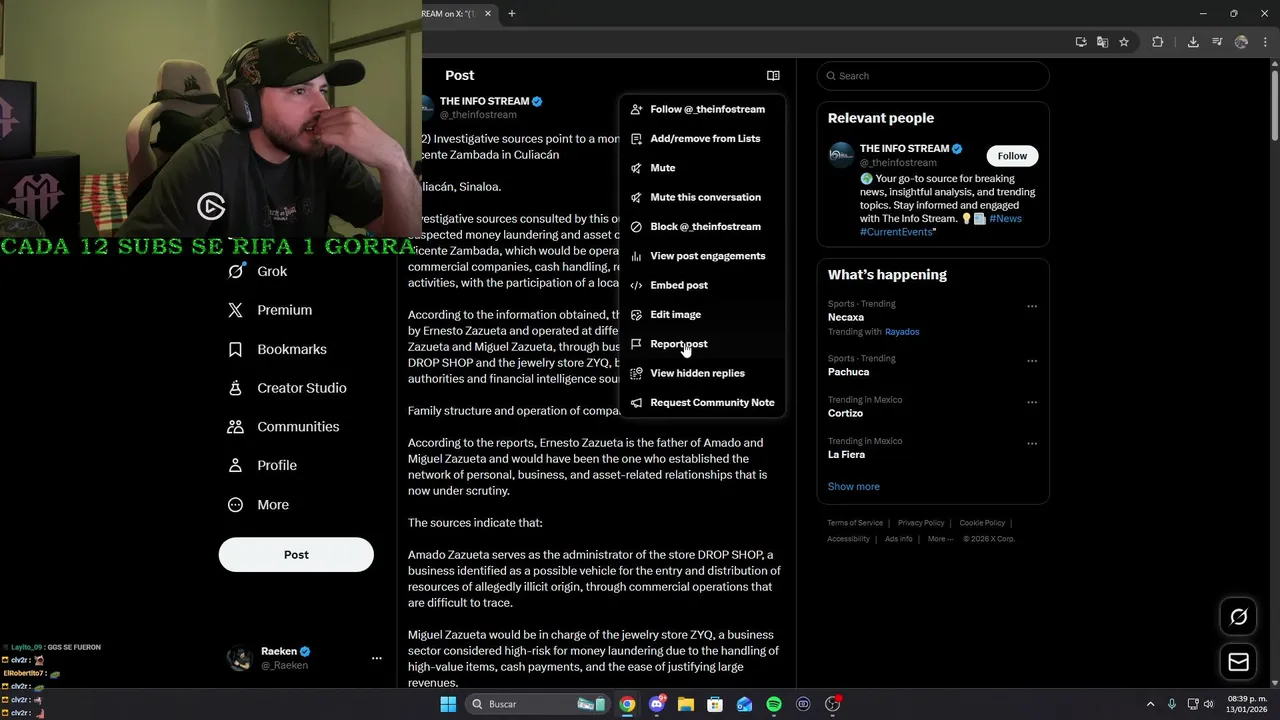Select Edit image menu entry
The image size is (1280, 720).
coord(702,314)
